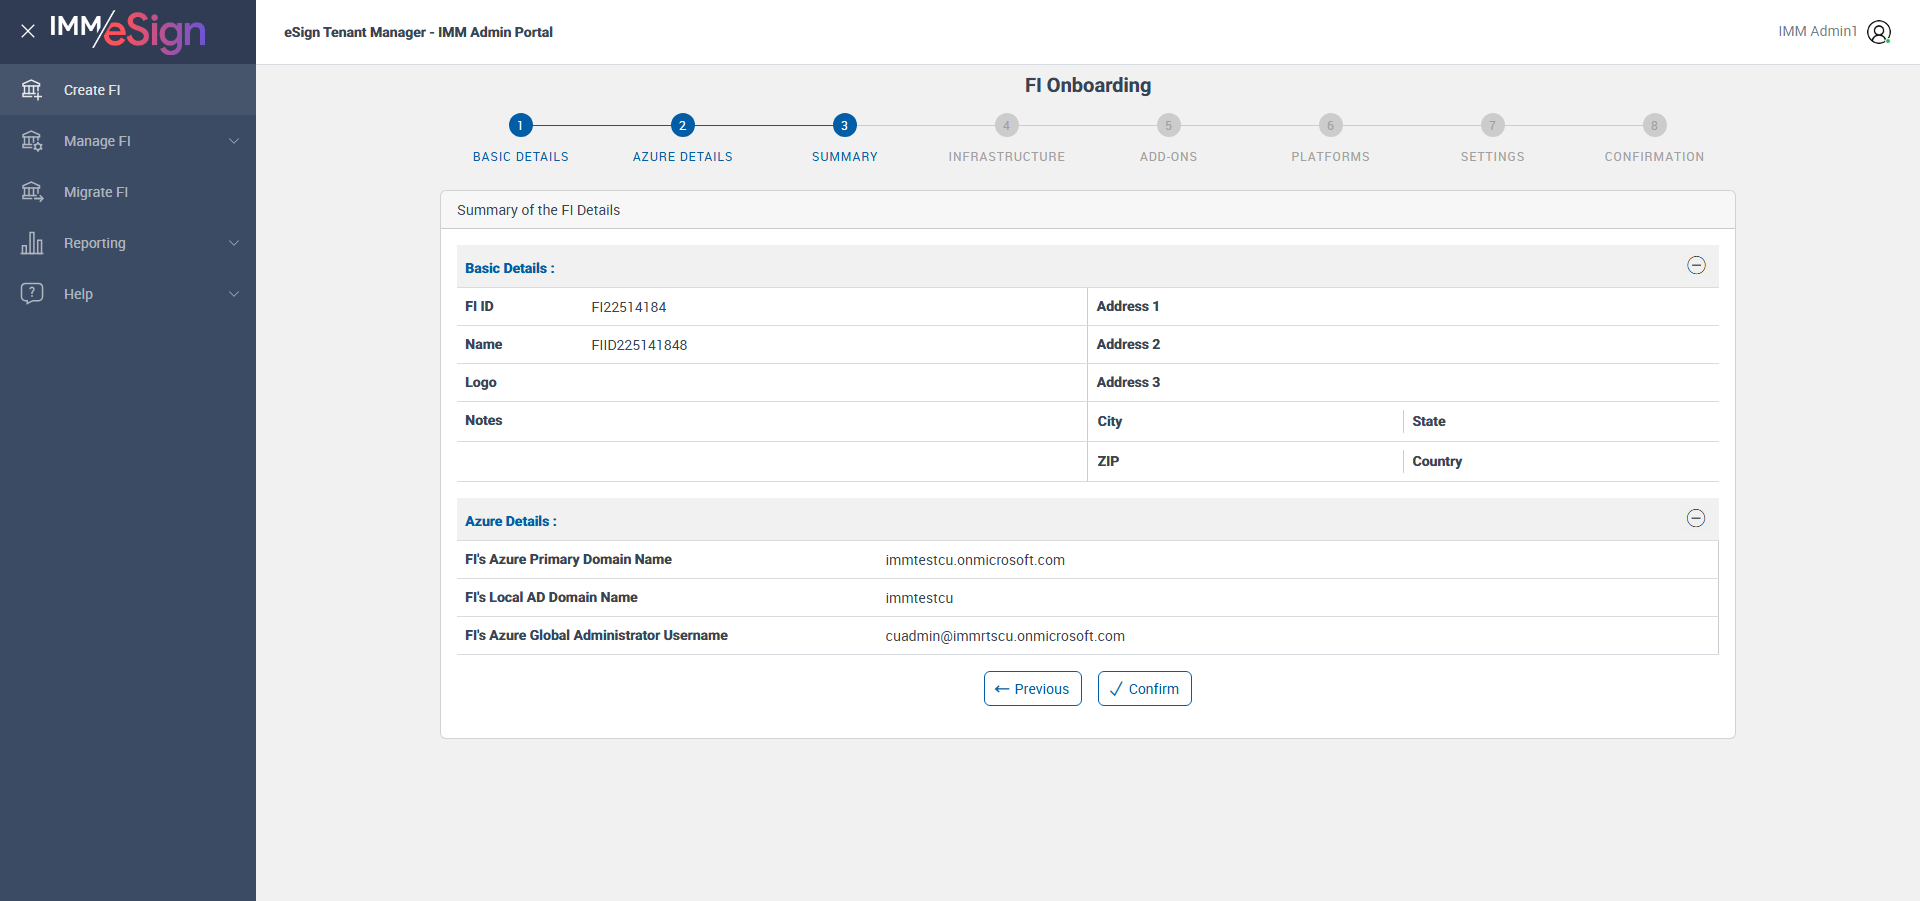Image resolution: width=1920 pixels, height=901 pixels.
Task: Click step 2 circle in wizard
Action: pos(682,125)
